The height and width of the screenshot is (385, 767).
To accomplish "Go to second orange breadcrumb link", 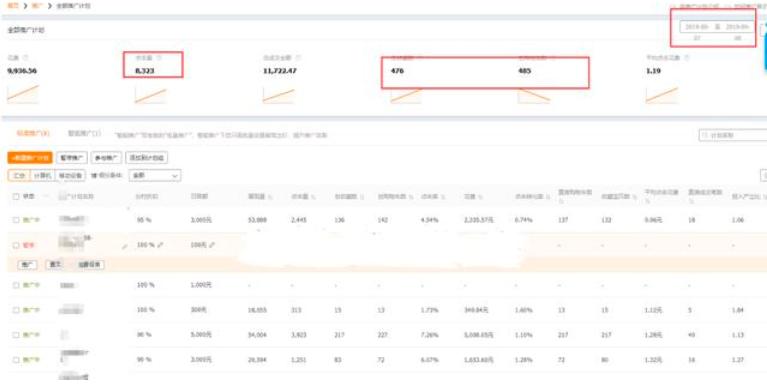I will (37, 6).
